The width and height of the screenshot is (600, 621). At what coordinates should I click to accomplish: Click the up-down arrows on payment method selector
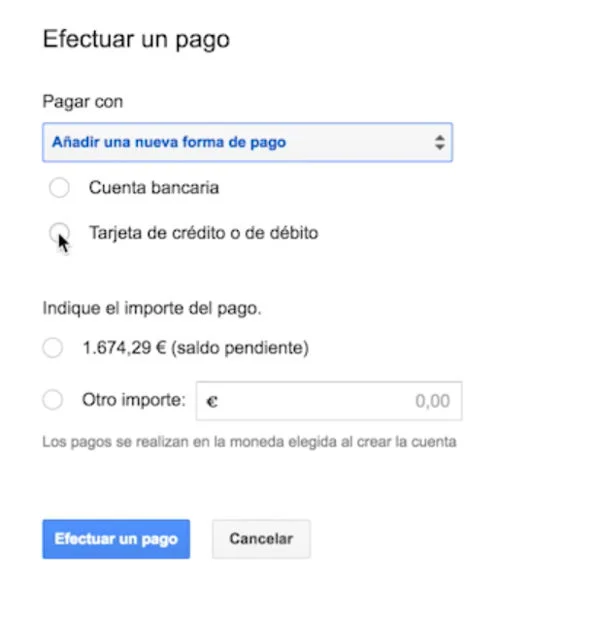(x=439, y=143)
